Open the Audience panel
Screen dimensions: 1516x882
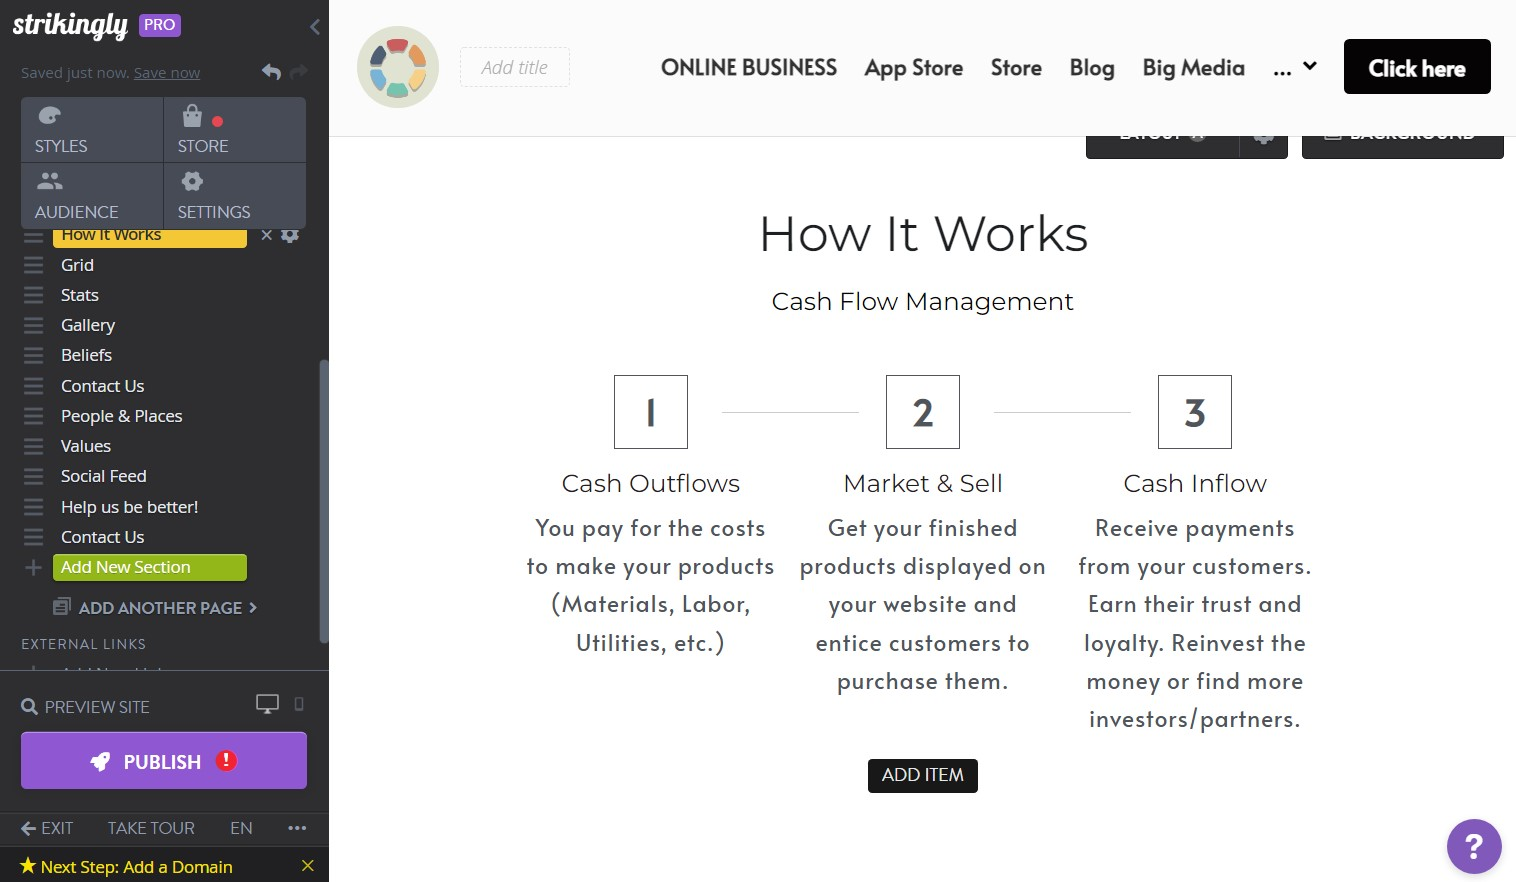tap(76, 195)
